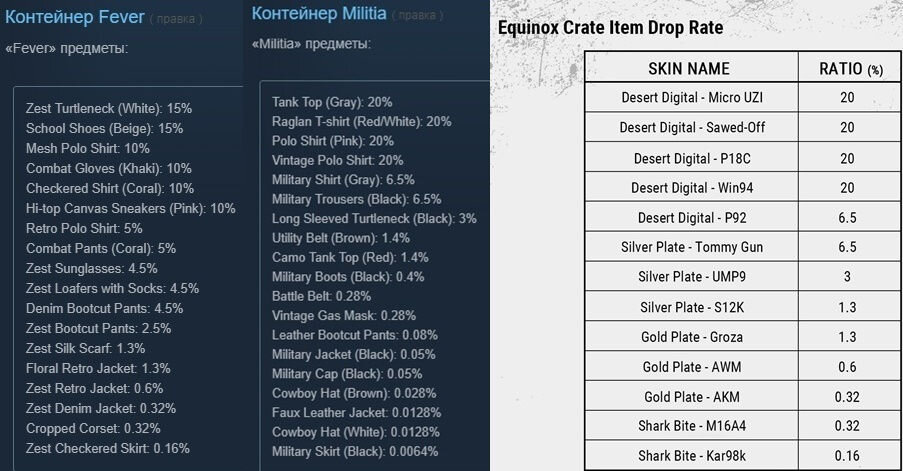Select the Military Skirt (Black) 0.0064% line
The height and width of the screenshot is (471, 903).
(355, 451)
